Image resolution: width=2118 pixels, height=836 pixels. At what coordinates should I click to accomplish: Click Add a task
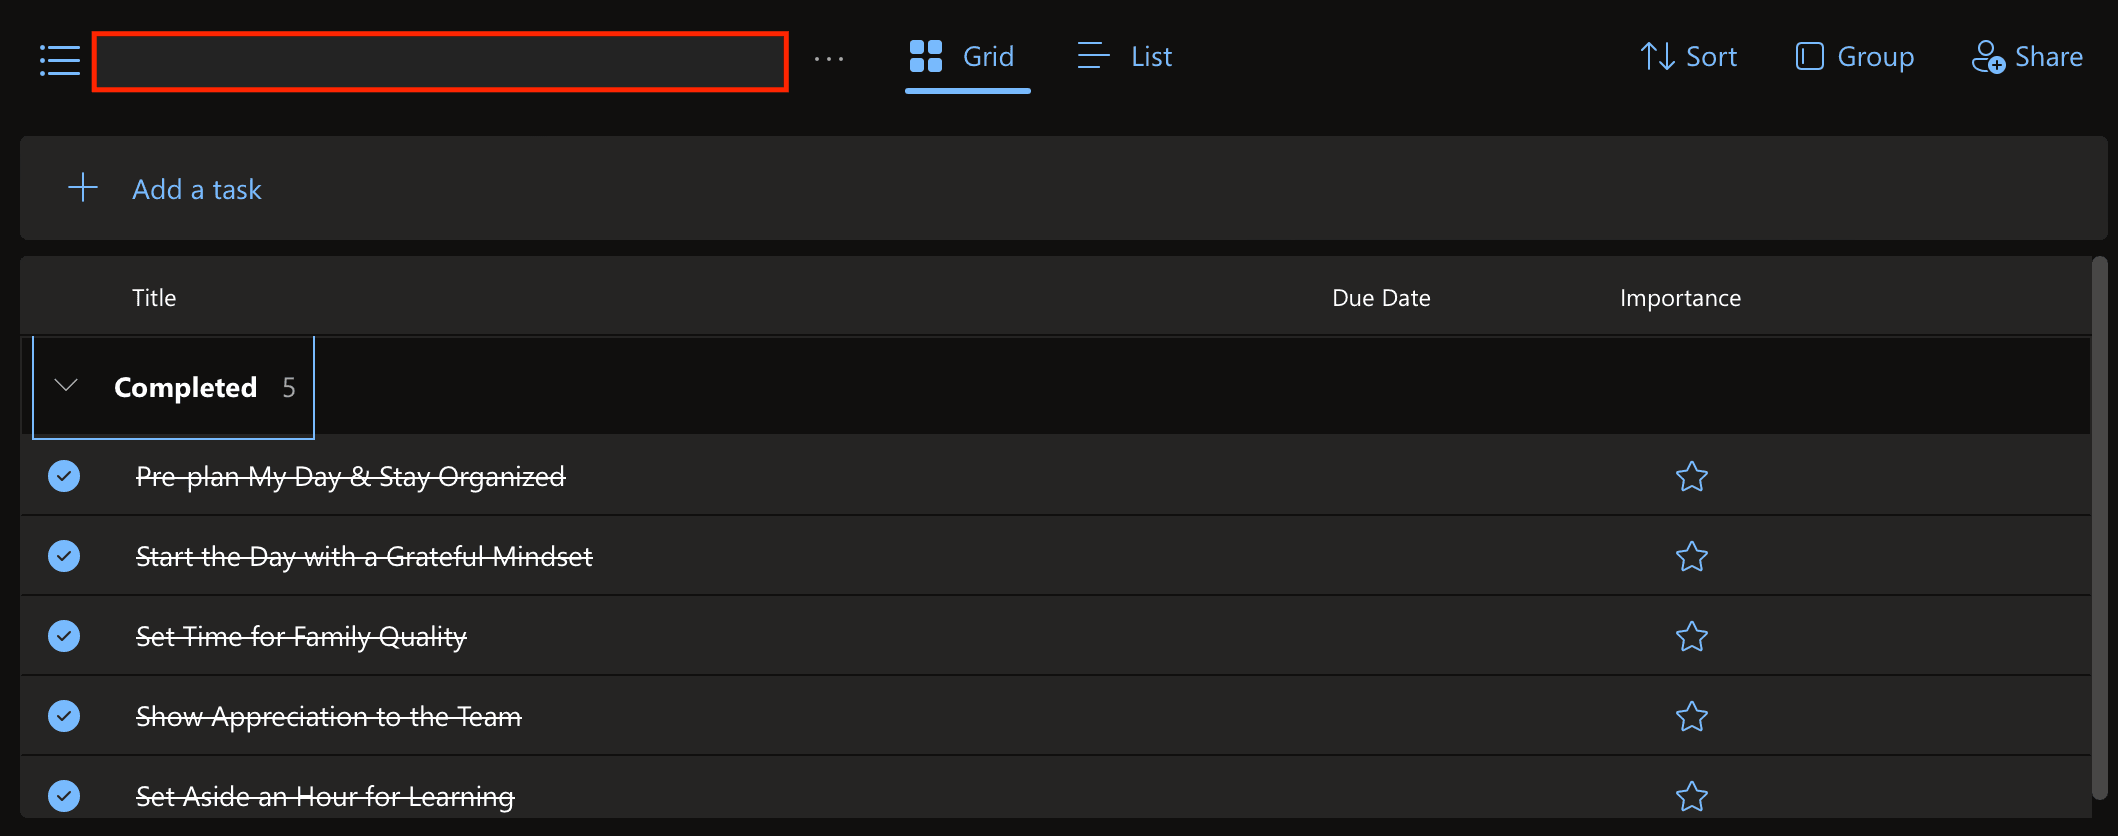tap(196, 189)
